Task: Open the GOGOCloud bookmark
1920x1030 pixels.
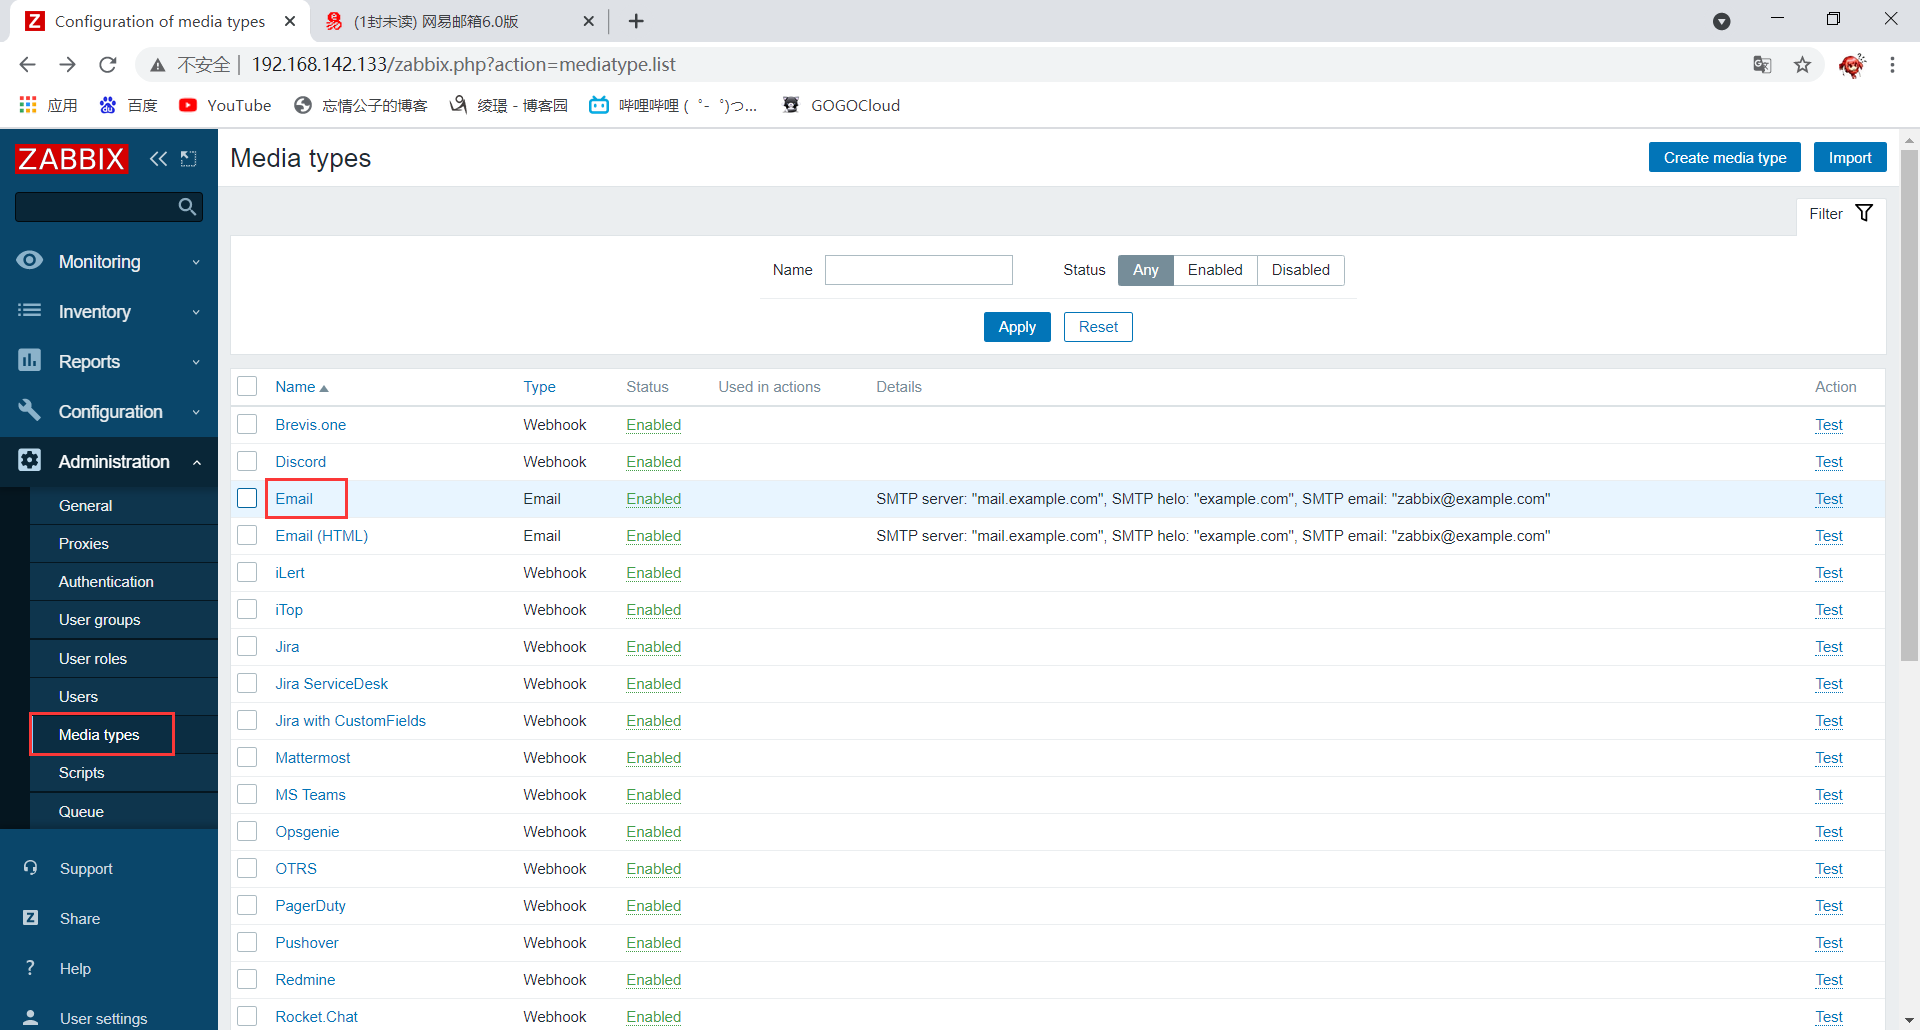Action: pos(841,105)
